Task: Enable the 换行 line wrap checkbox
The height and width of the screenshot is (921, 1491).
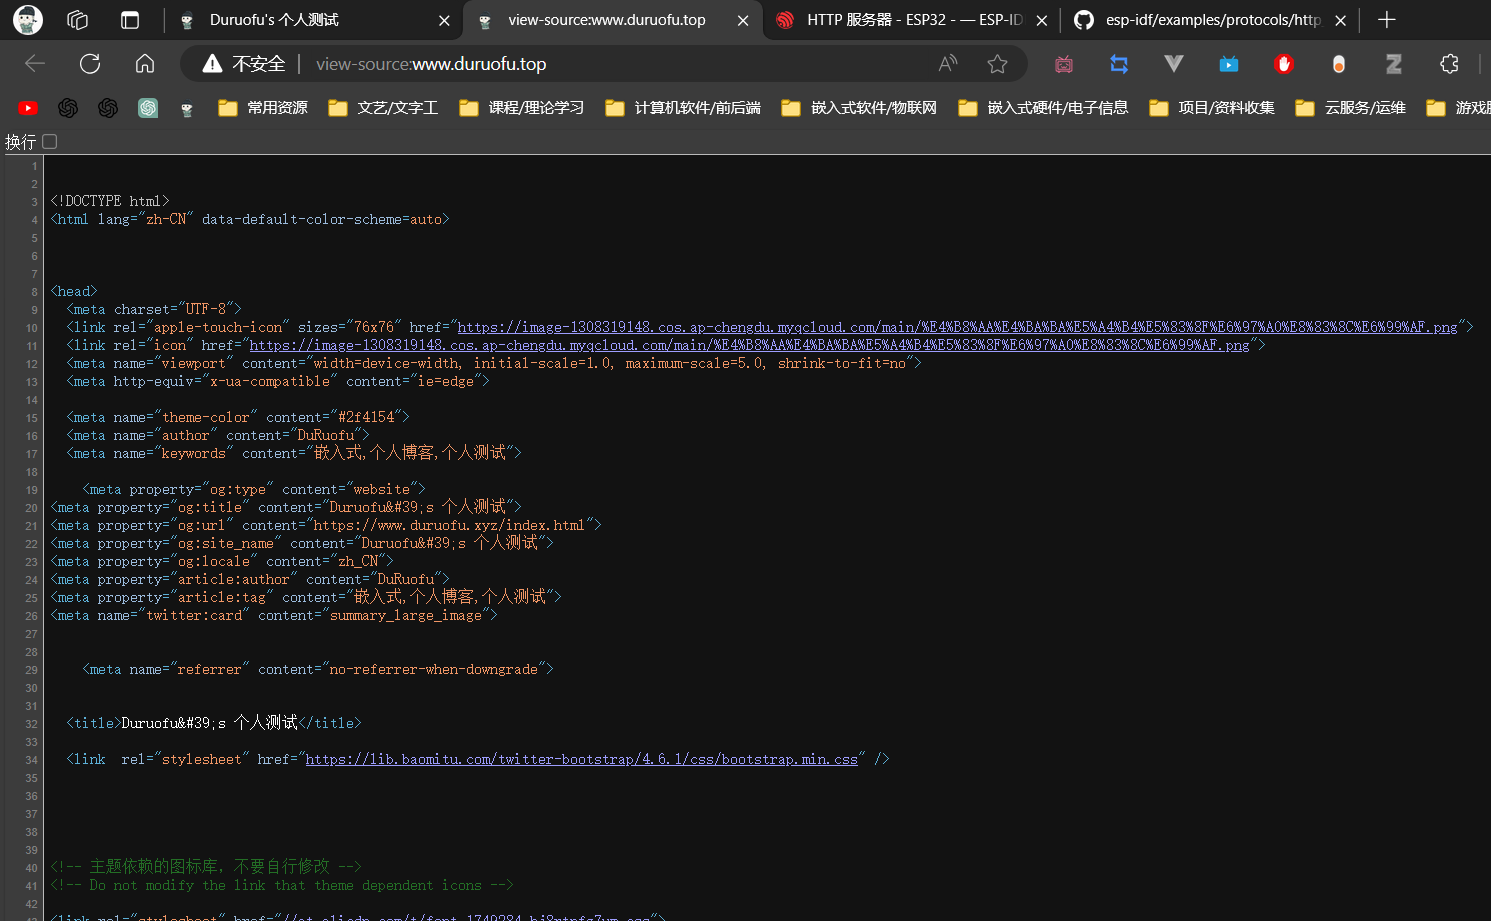Action: point(50,142)
